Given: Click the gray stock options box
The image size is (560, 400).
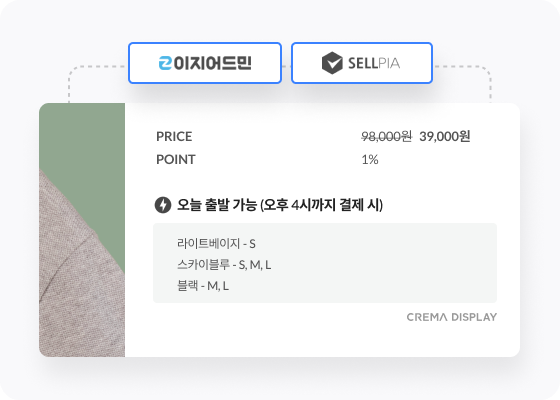Looking at the screenshot, I should (325, 263).
